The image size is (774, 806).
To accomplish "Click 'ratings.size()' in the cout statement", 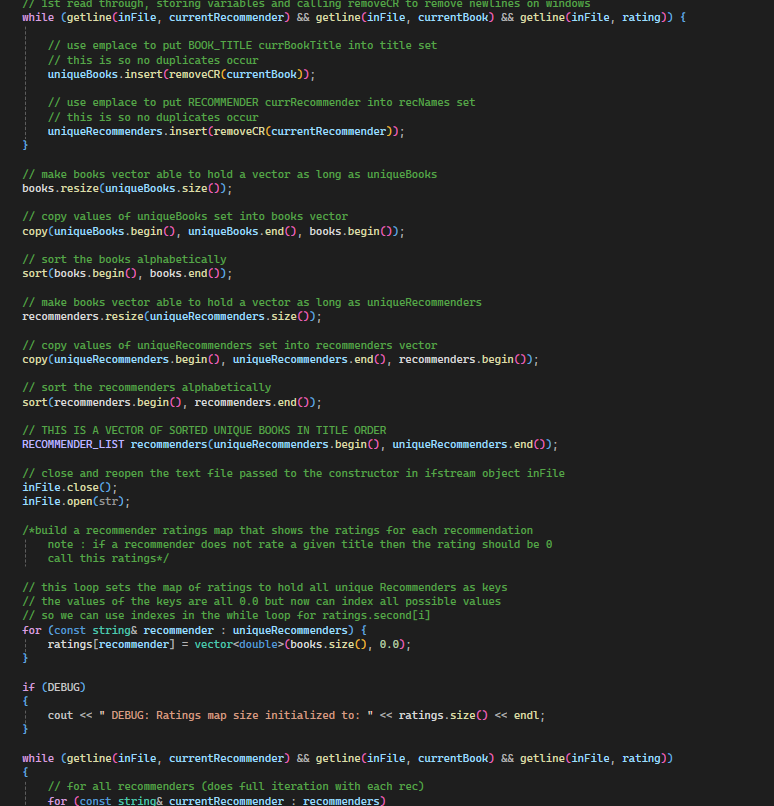I will (443, 716).
